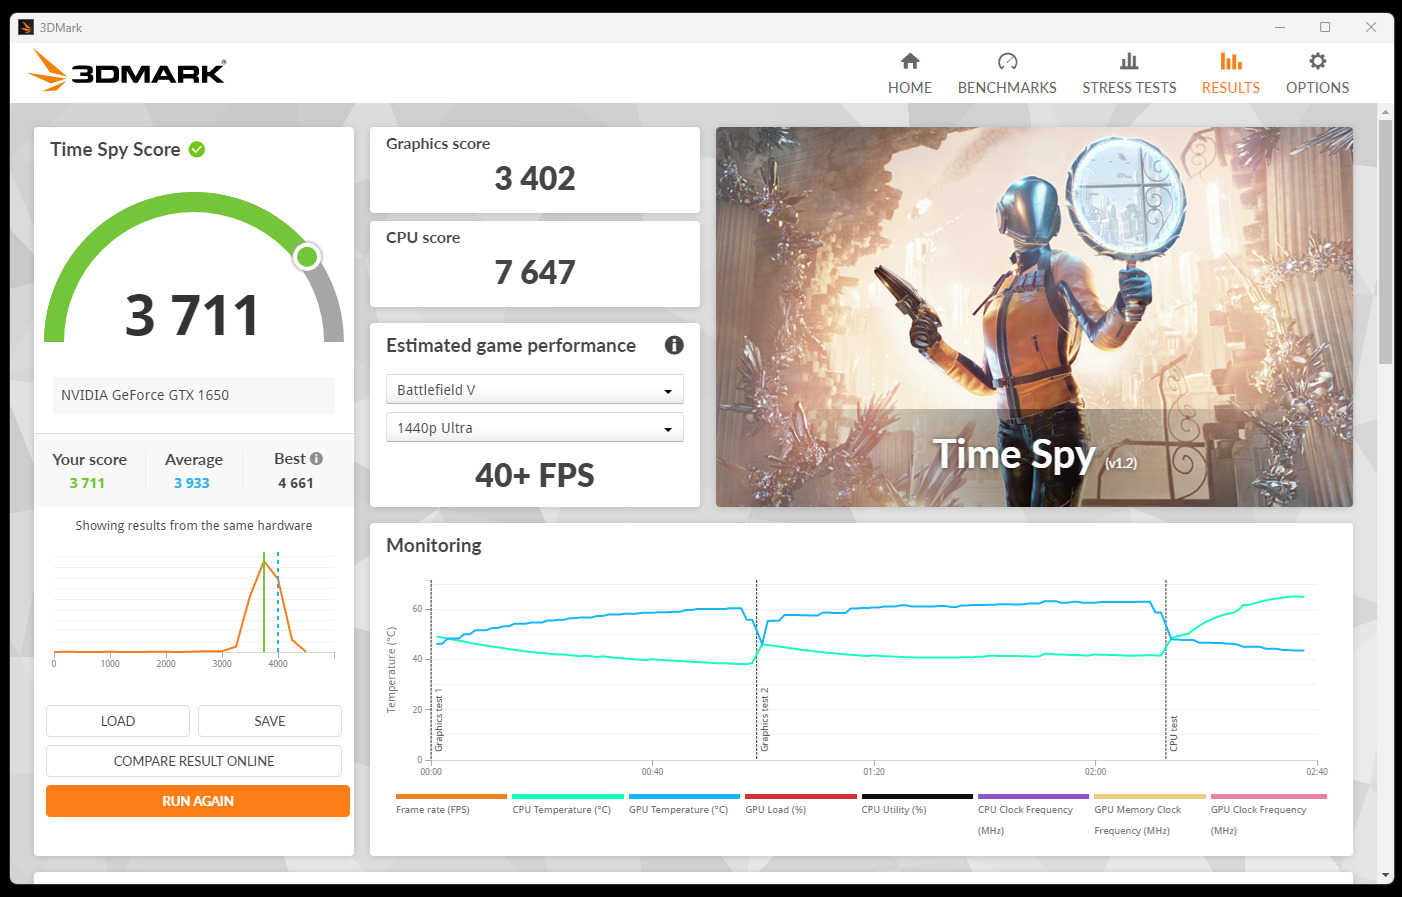Click the CPU test marker line
This screenshot has height=897, width=1402.
tap(1166, 670)
